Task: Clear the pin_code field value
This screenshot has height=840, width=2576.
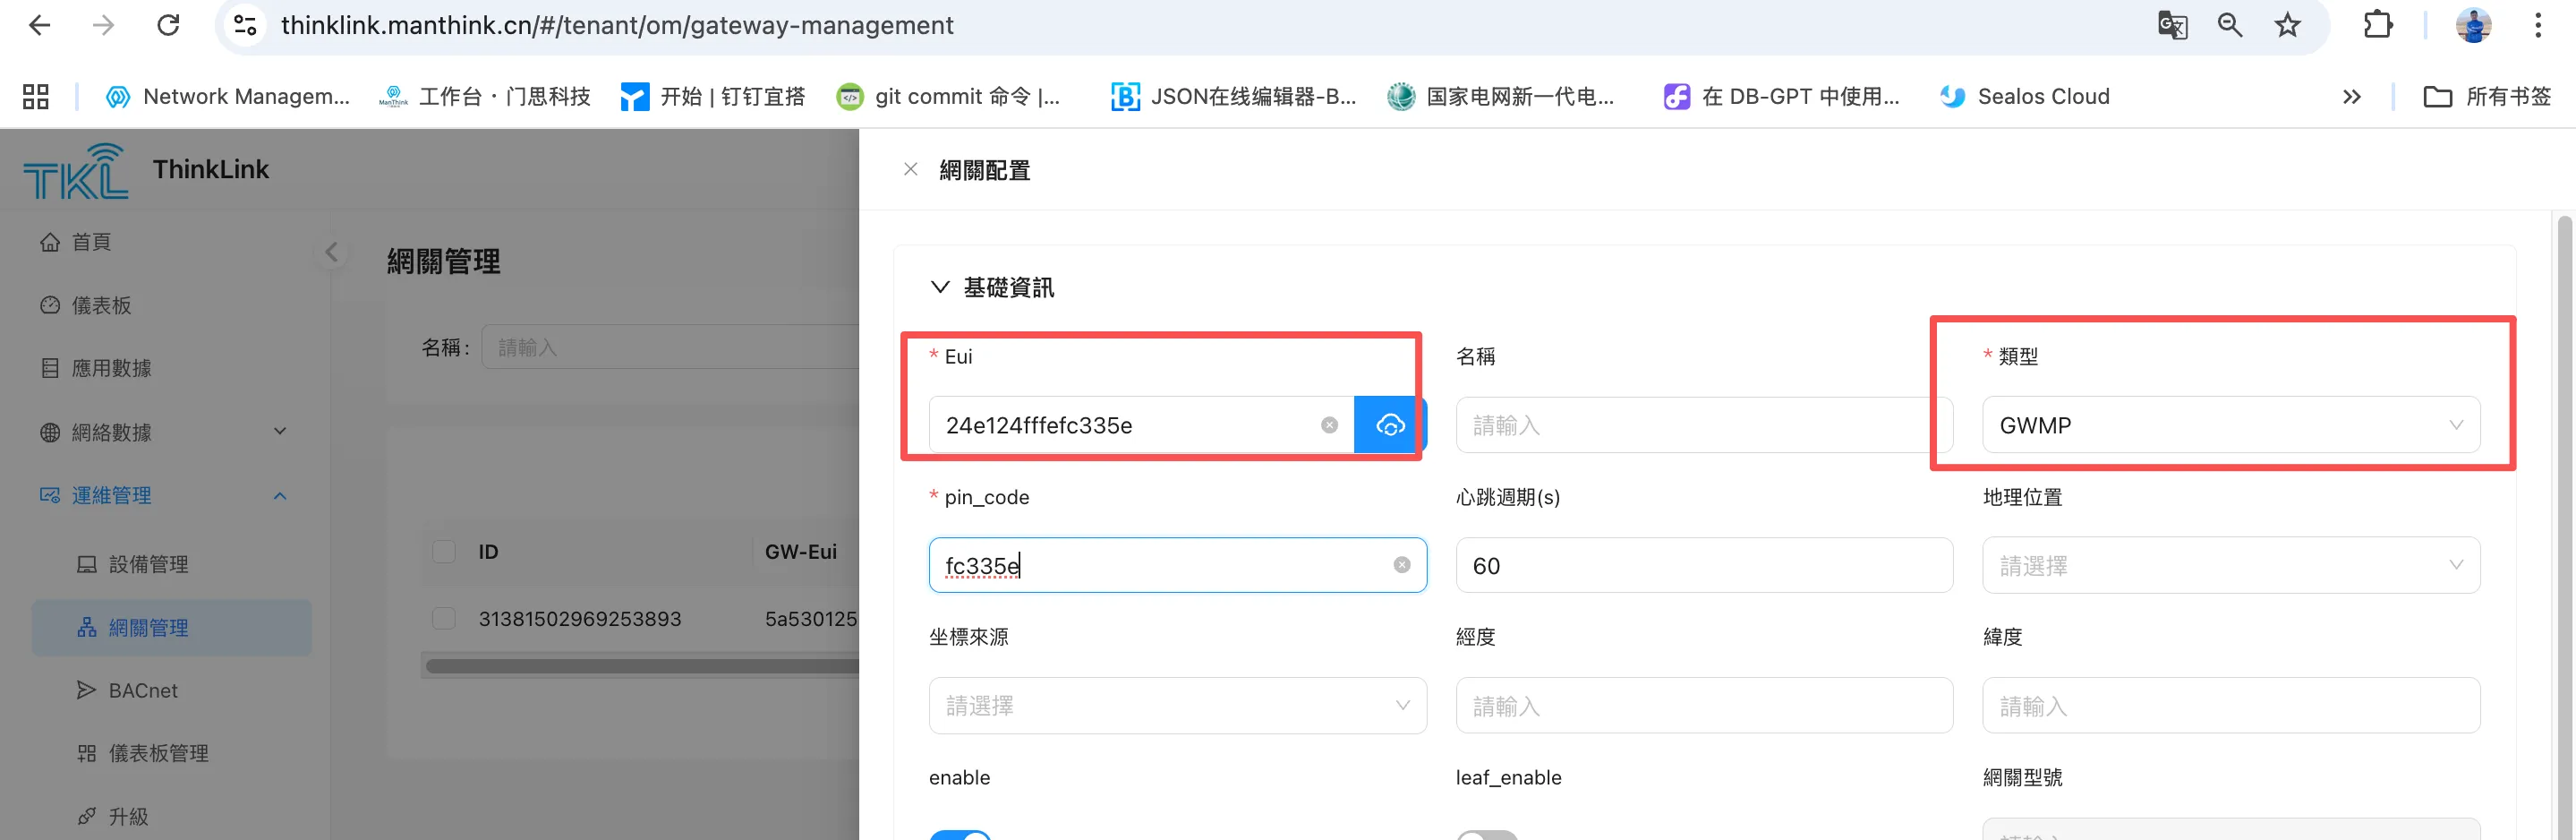Action: [x=1402, y=565]
